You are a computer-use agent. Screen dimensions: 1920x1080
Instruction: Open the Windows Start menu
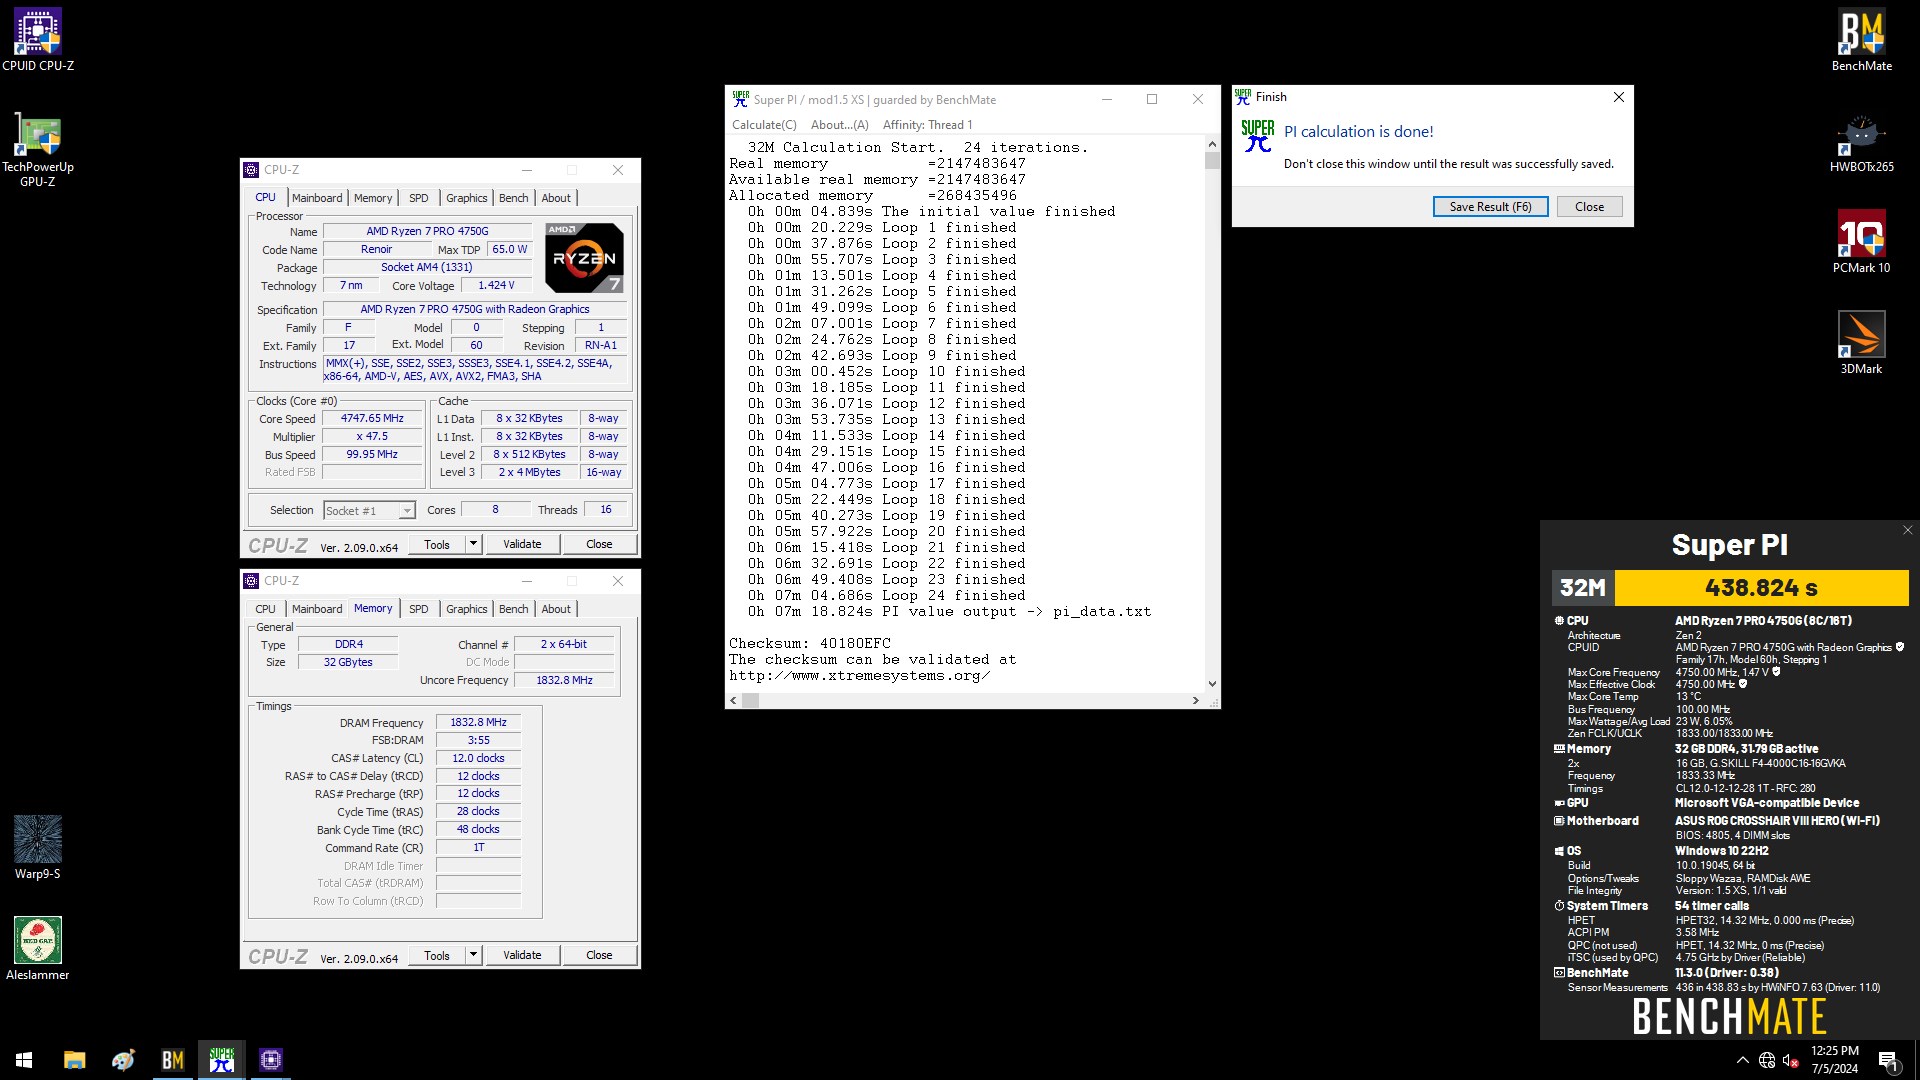click(24, 1059)
